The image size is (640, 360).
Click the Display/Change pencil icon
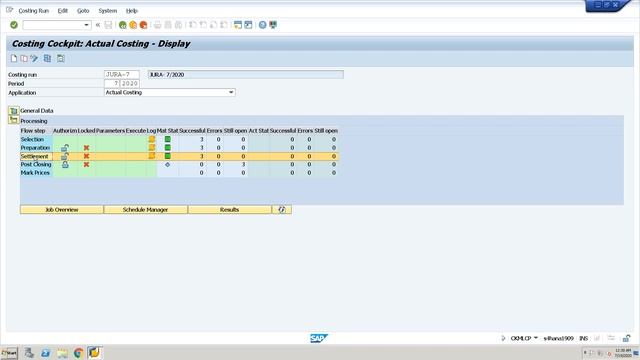34,58
